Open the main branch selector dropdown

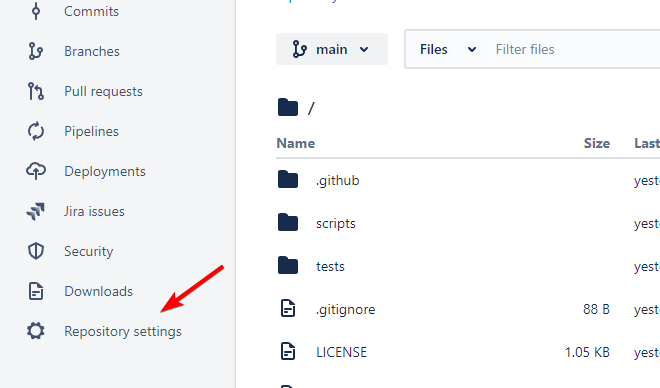tap(332, 49)
